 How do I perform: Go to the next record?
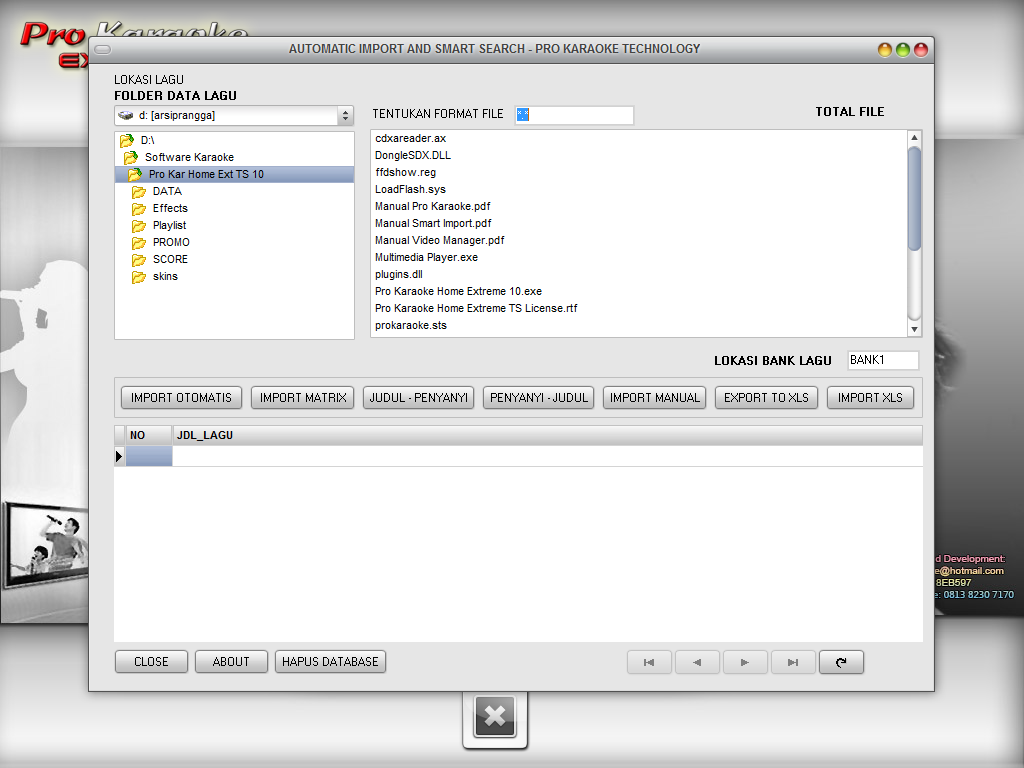pyautogui.click(x=745, y=662)
